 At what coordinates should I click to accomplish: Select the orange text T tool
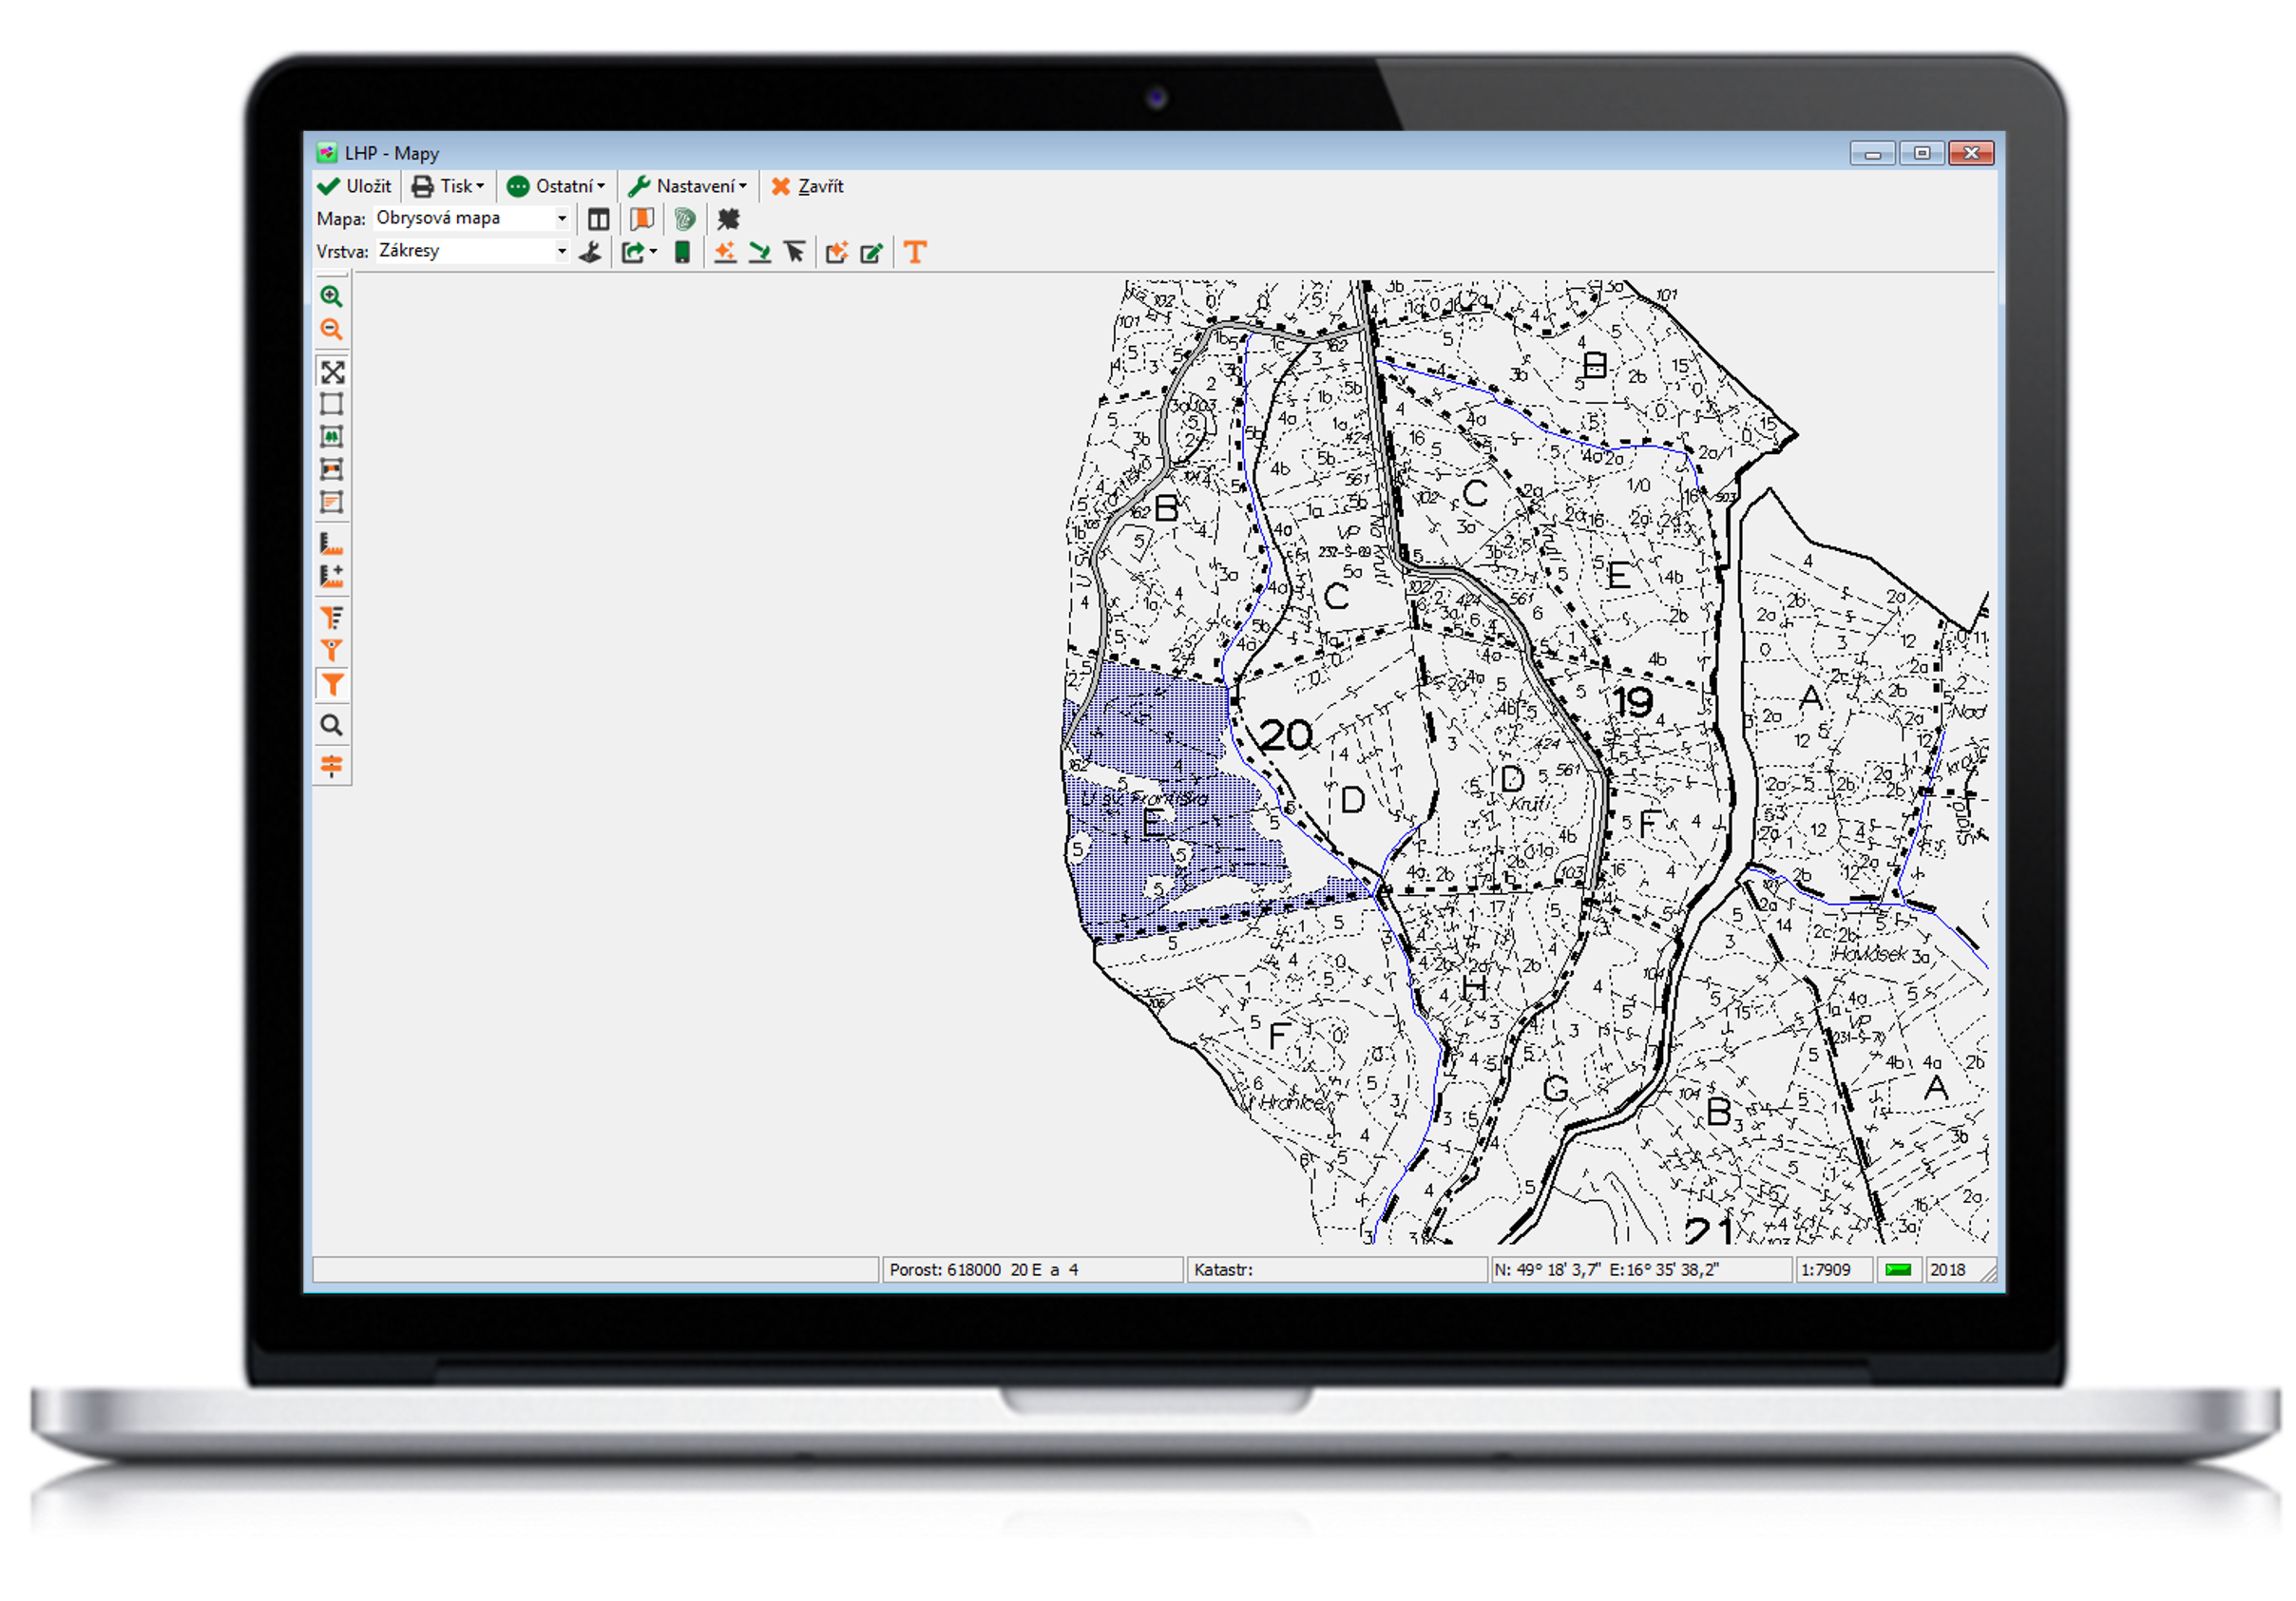pyautogui.click(x=915, y=252)
